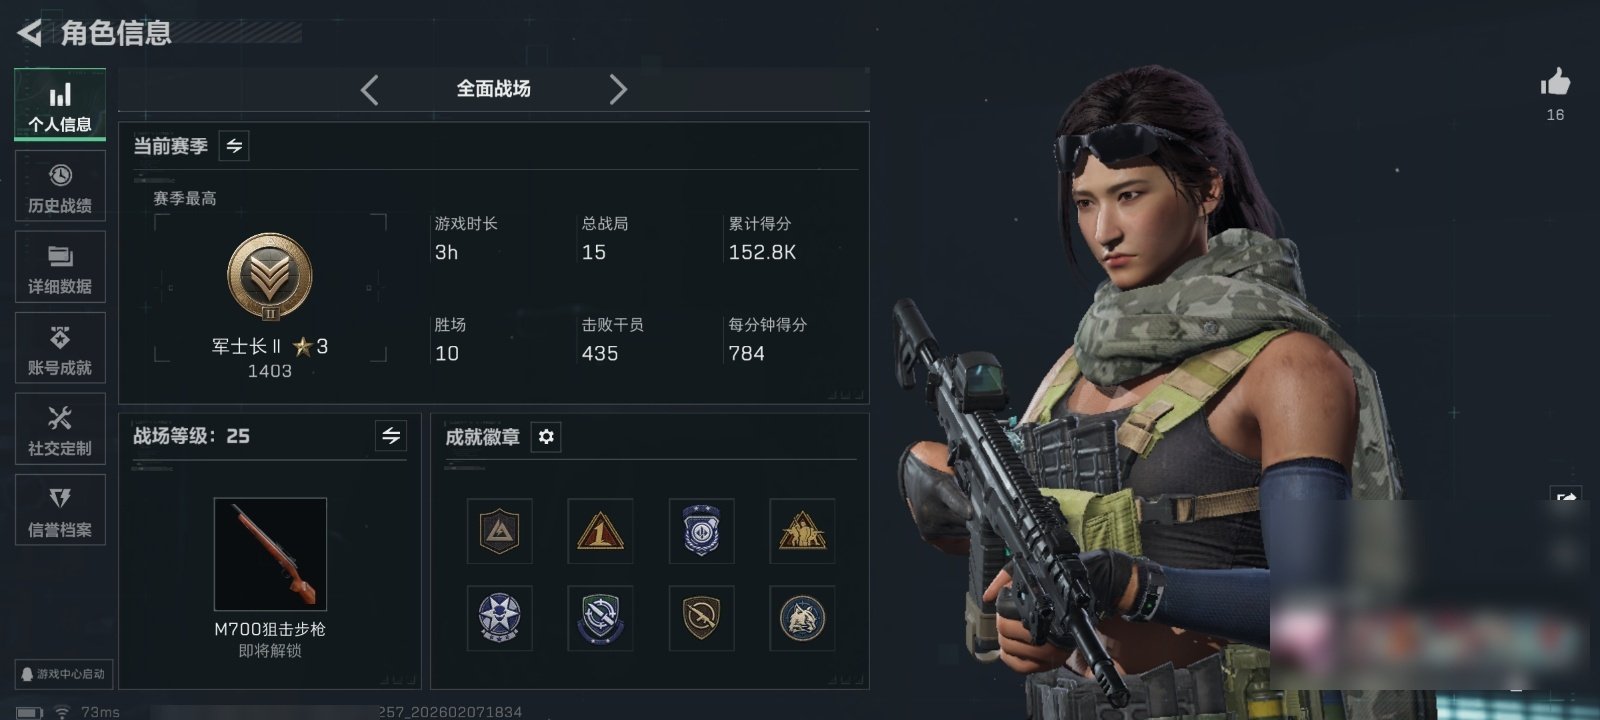Give a thumbs-up like to this profile
The height and width of the screenshot is (720, 1600).
[x=1555, y=82]
